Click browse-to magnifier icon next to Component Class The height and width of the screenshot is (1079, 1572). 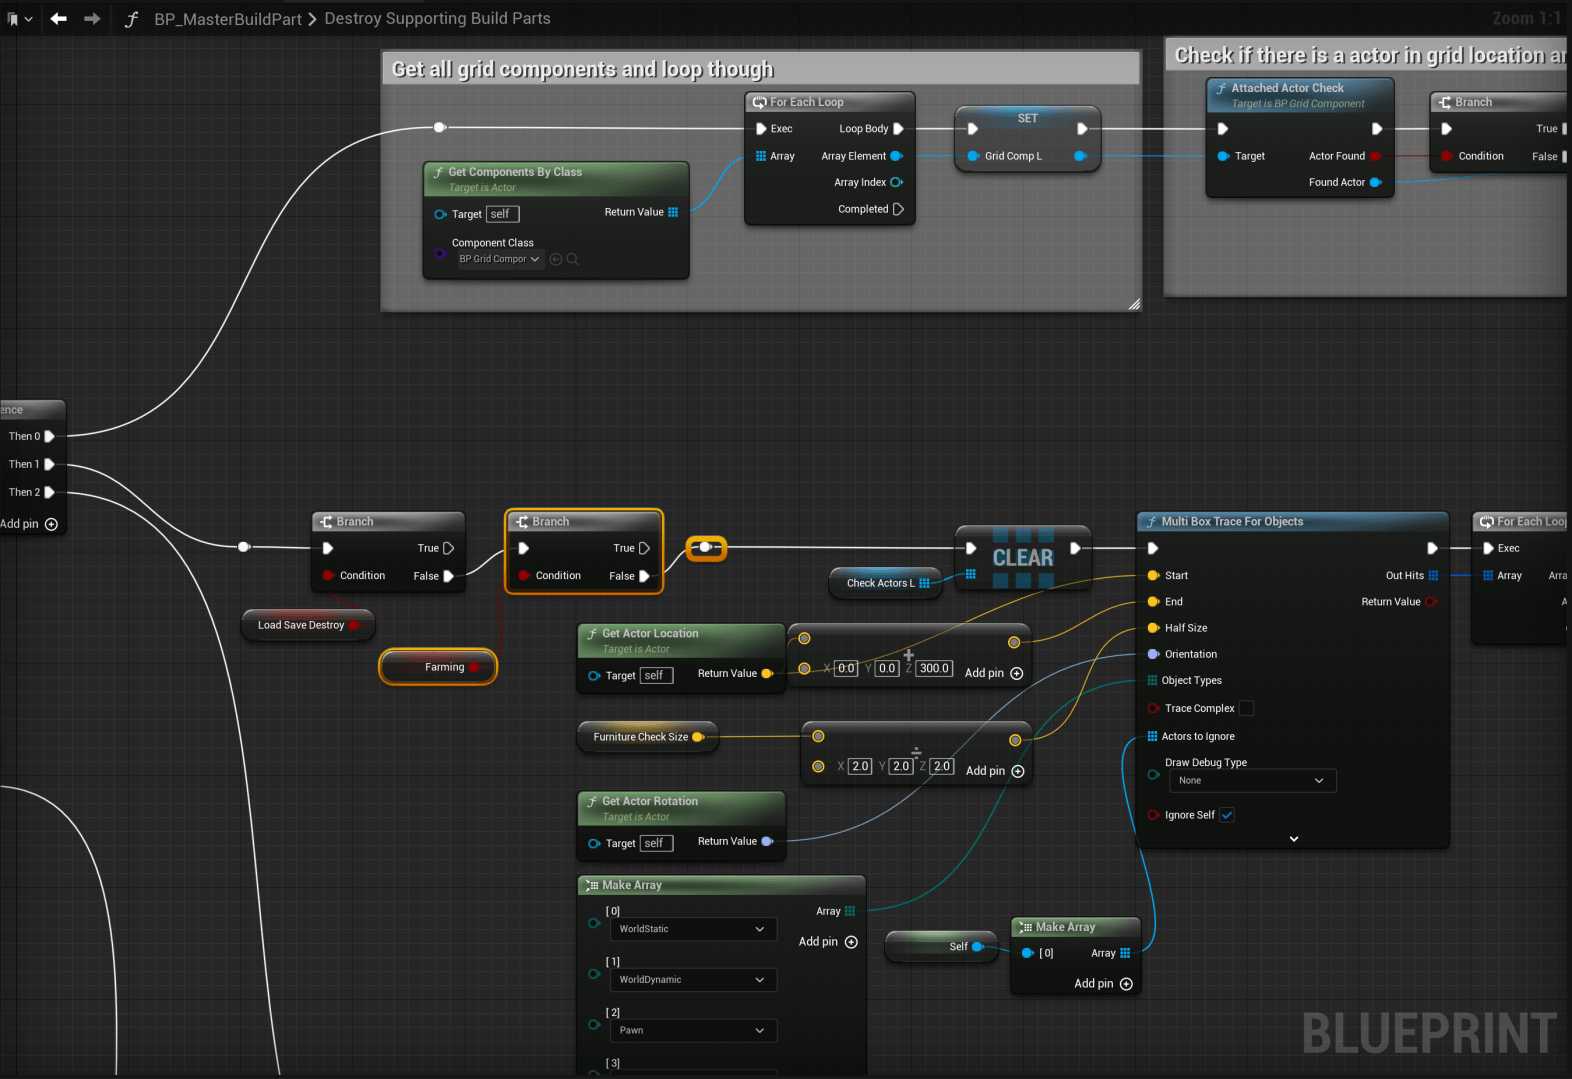573,259
